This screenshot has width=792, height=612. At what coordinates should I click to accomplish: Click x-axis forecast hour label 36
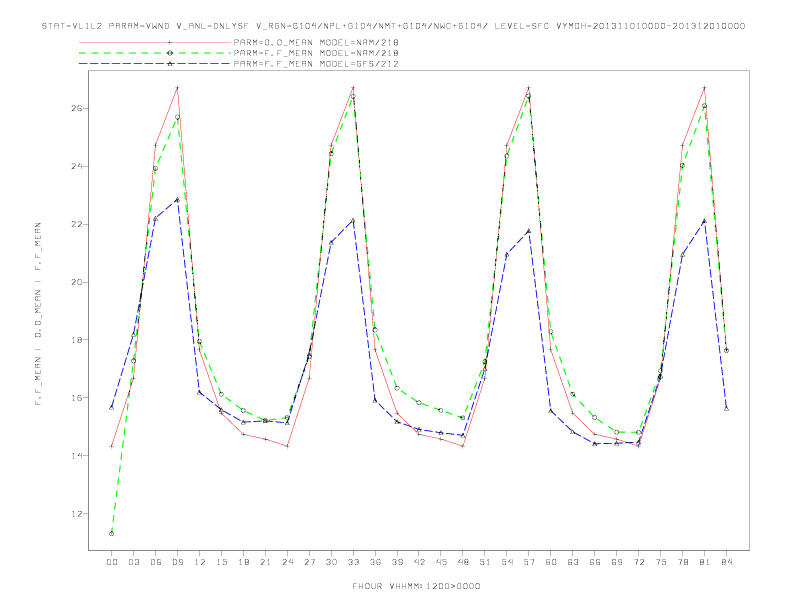pos(375,562)
